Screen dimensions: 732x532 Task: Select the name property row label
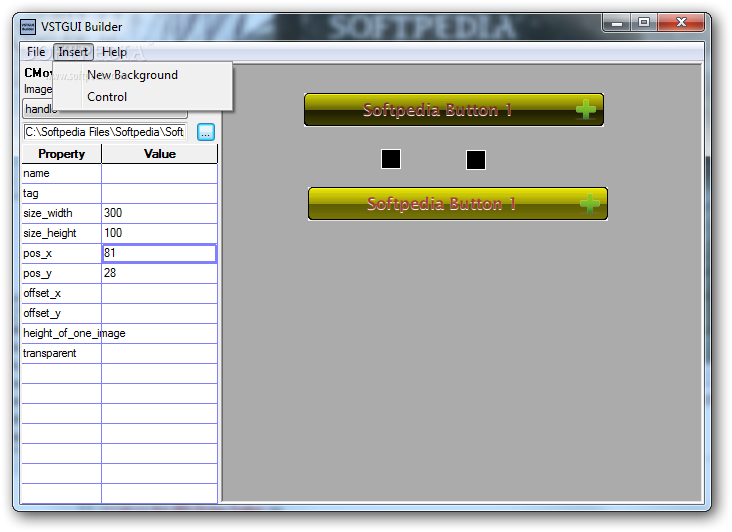click(x=62, y=174)
